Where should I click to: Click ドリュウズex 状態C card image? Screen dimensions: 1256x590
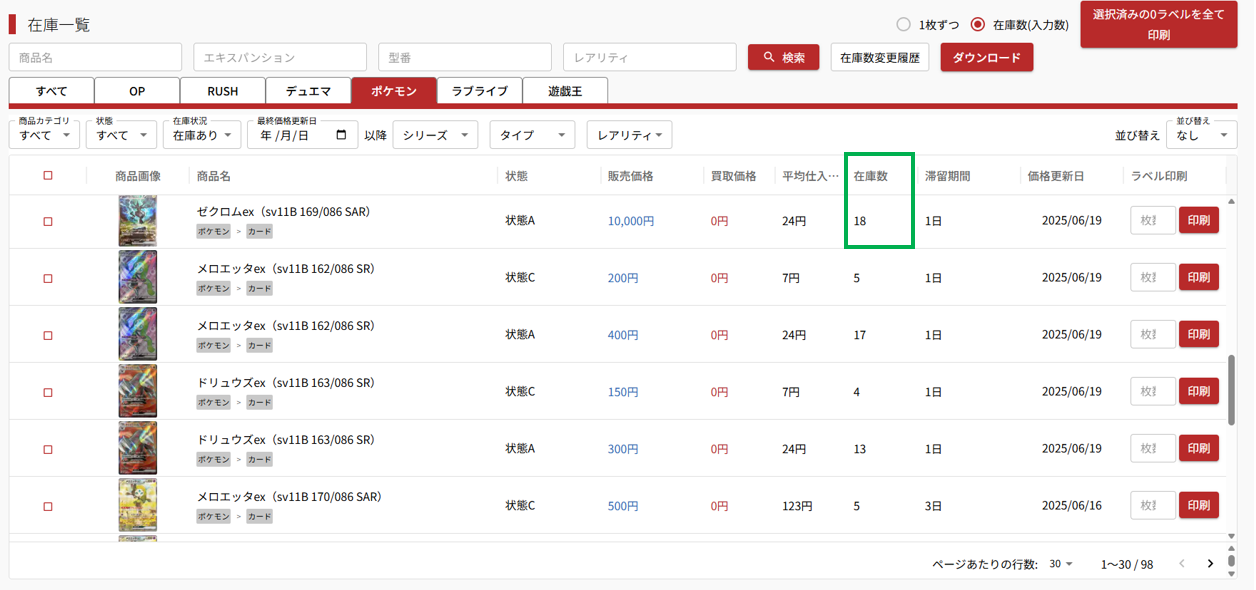point(137,391)
